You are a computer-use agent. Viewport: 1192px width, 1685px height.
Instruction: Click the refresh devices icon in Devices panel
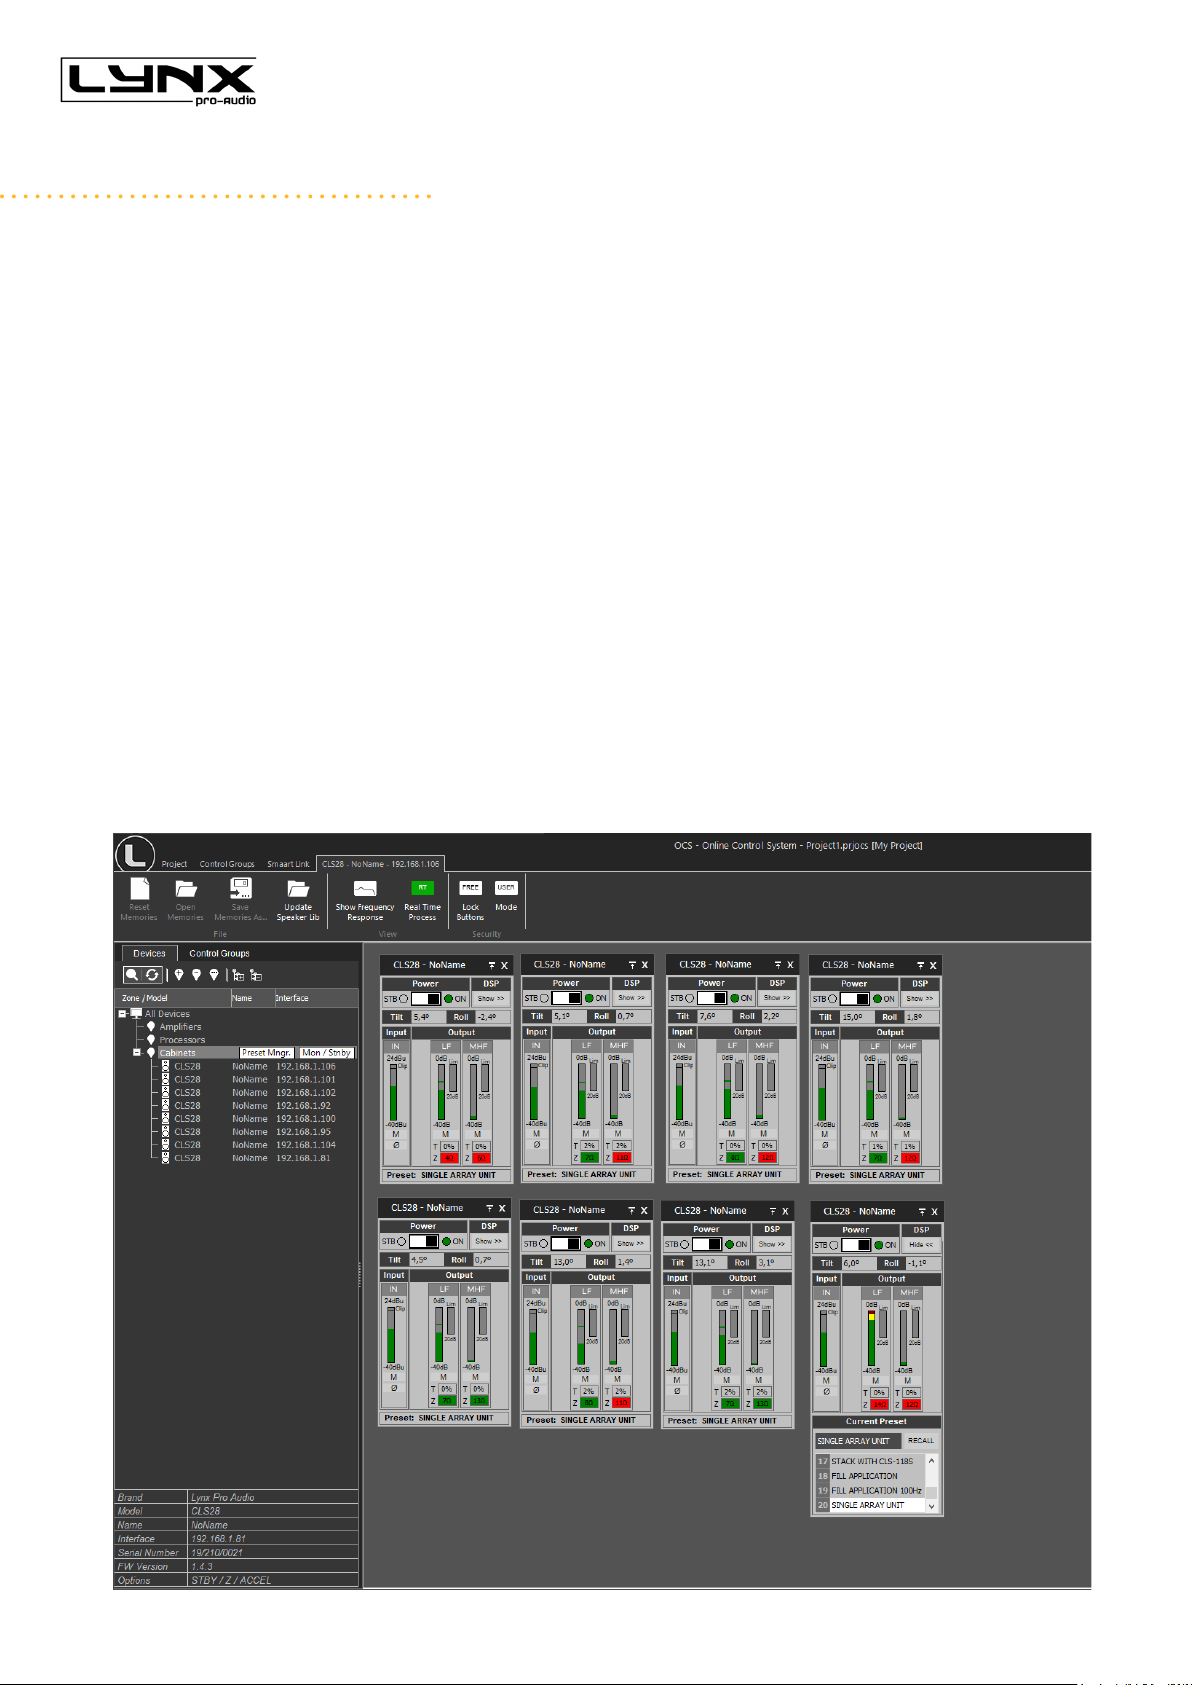coord(152,975)
